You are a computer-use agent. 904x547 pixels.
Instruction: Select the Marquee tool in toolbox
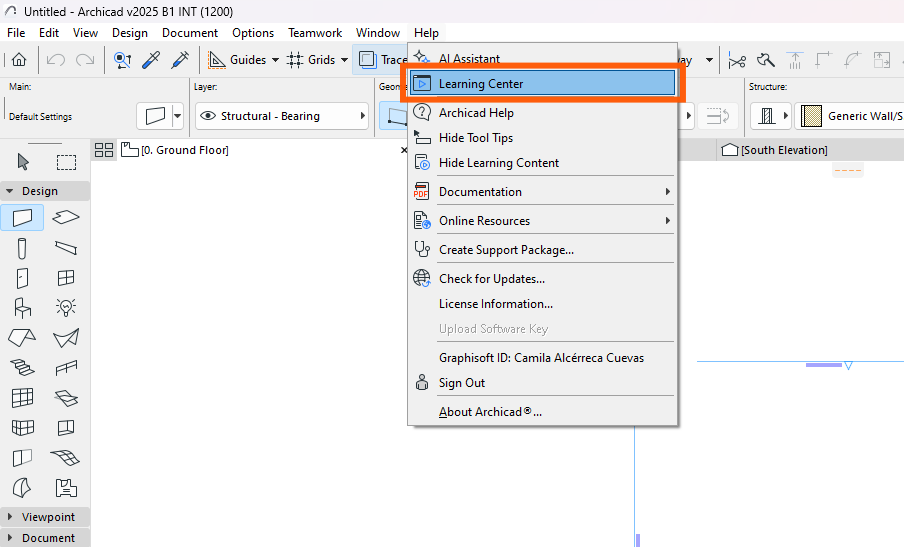point(66,162)
